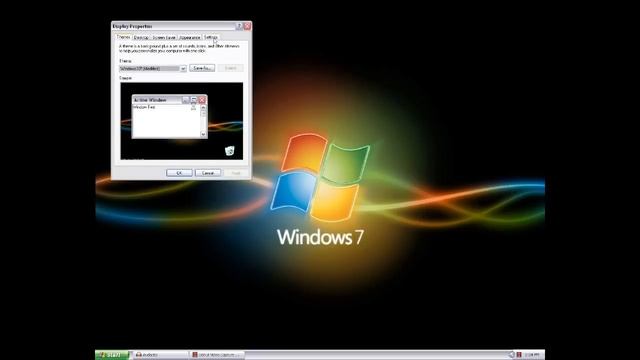The width and height of the screenshot is (640, 360).
Task: Switch to the Appearance tab
Action: click(x=190, y=38)
